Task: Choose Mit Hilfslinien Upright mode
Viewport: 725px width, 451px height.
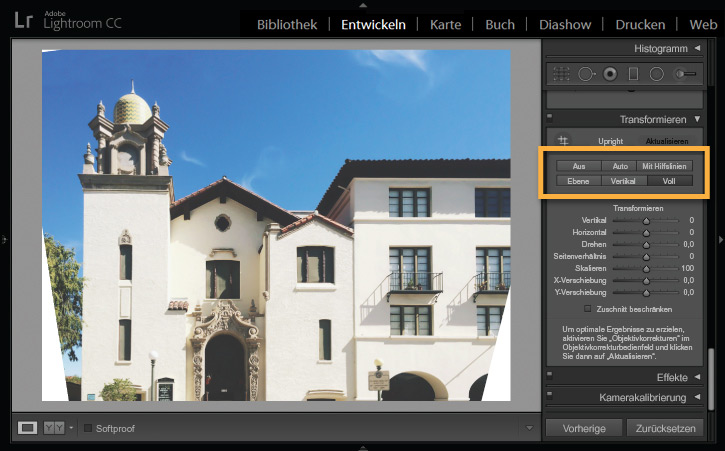Action: click(664, 166)
